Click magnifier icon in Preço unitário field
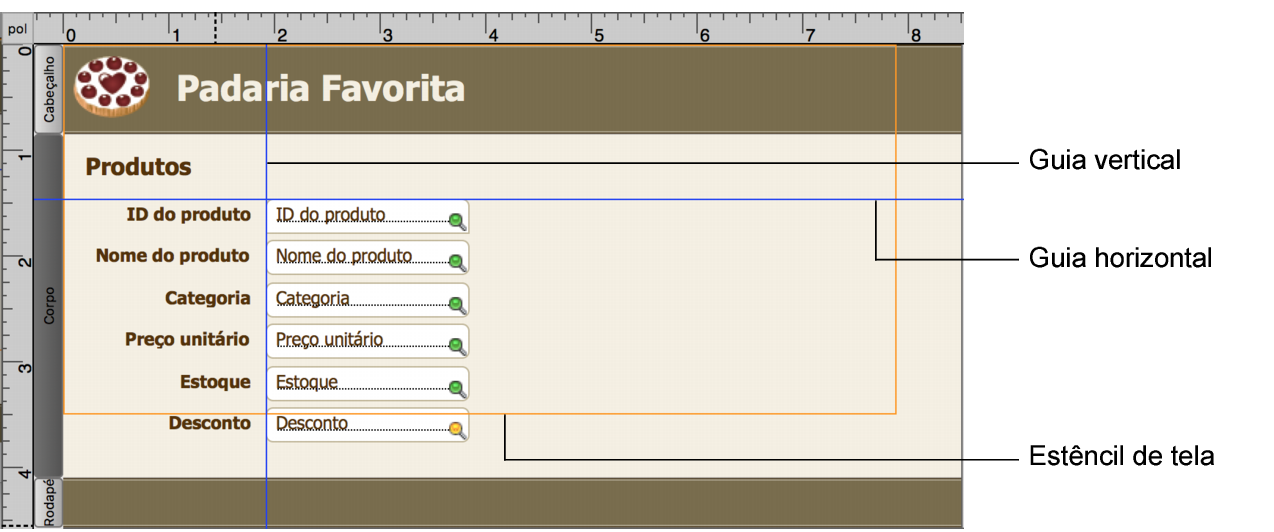The height and width of the screenshot is (532, 1274). [x=456, y=346]
